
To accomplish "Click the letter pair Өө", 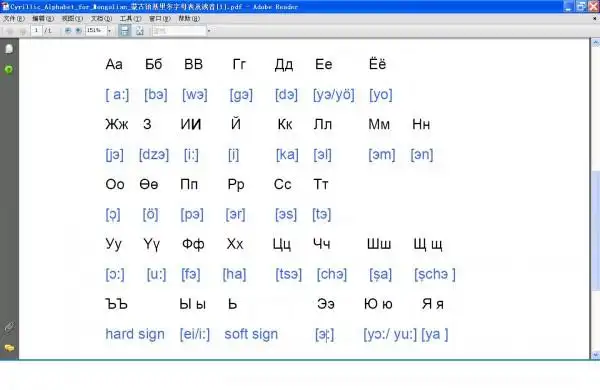I will tap(148, 184).
